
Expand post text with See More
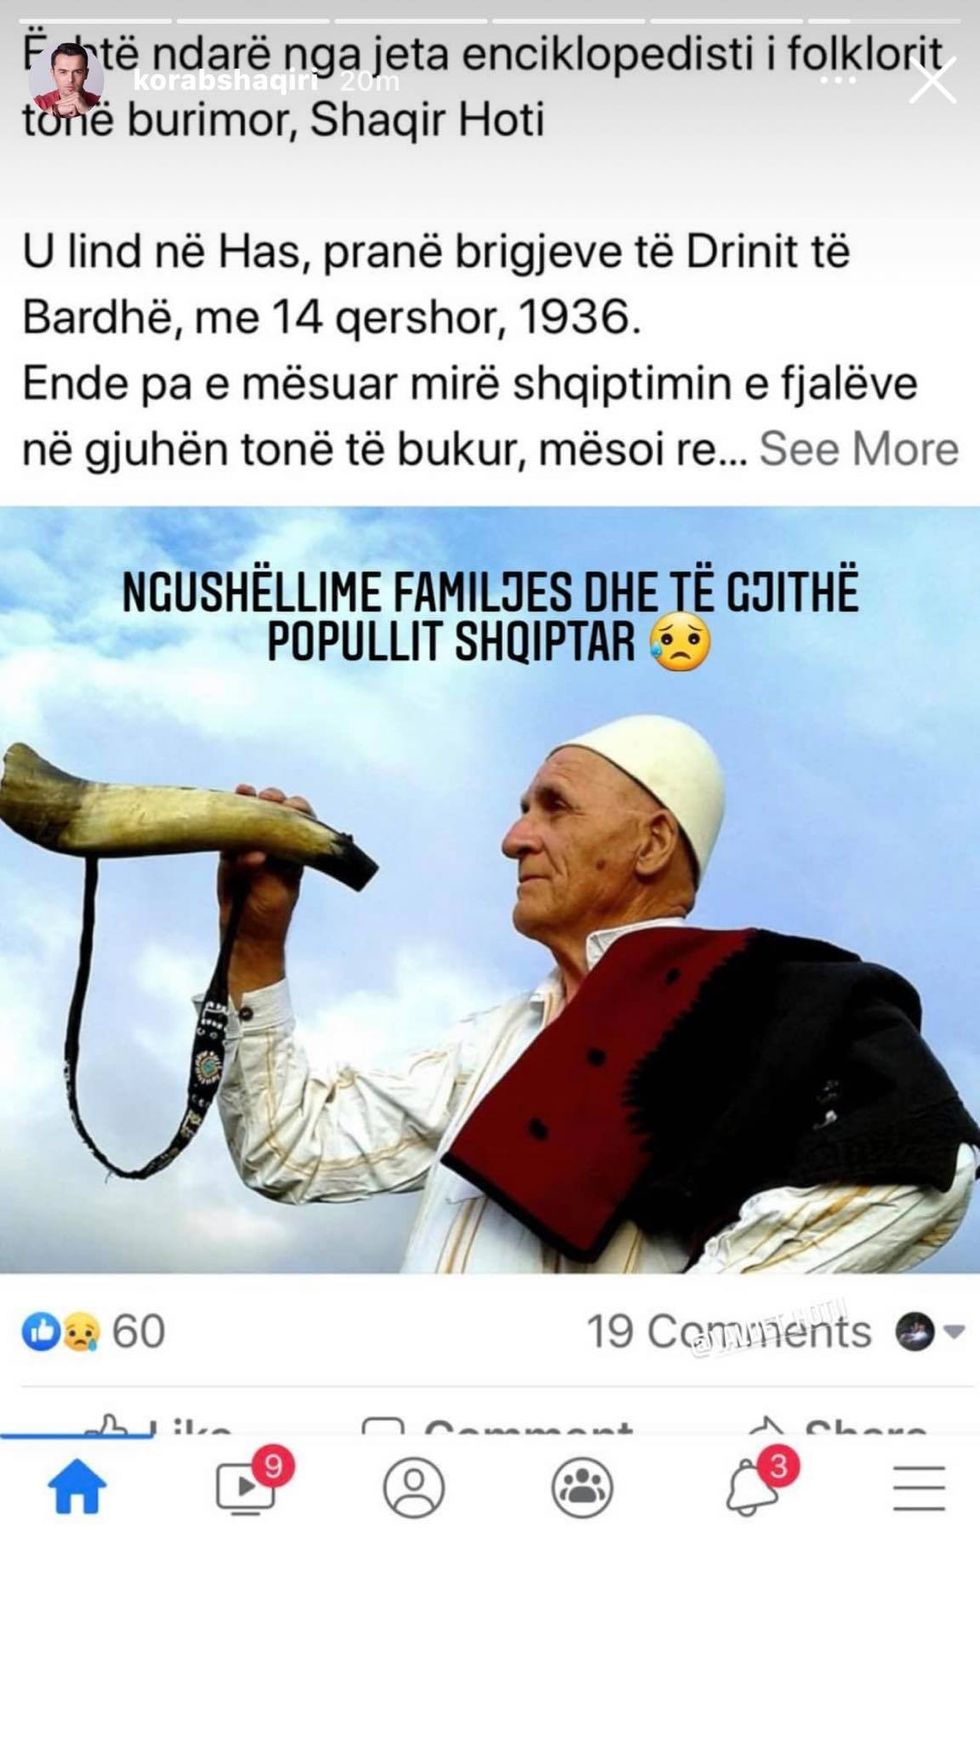(x=859, y=449)
